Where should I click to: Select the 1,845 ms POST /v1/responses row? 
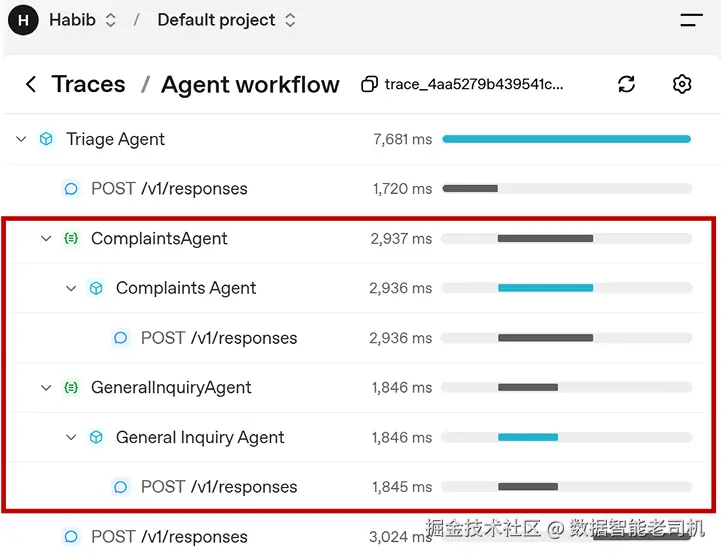(360, 487)
